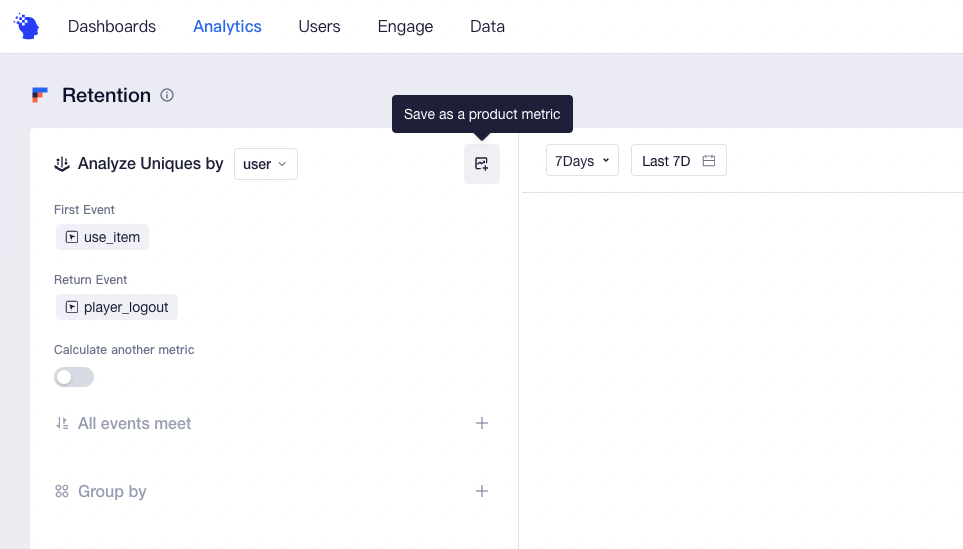Go to the Dashboards menu
Screen dimensions: 963x549
coord(112,26)
